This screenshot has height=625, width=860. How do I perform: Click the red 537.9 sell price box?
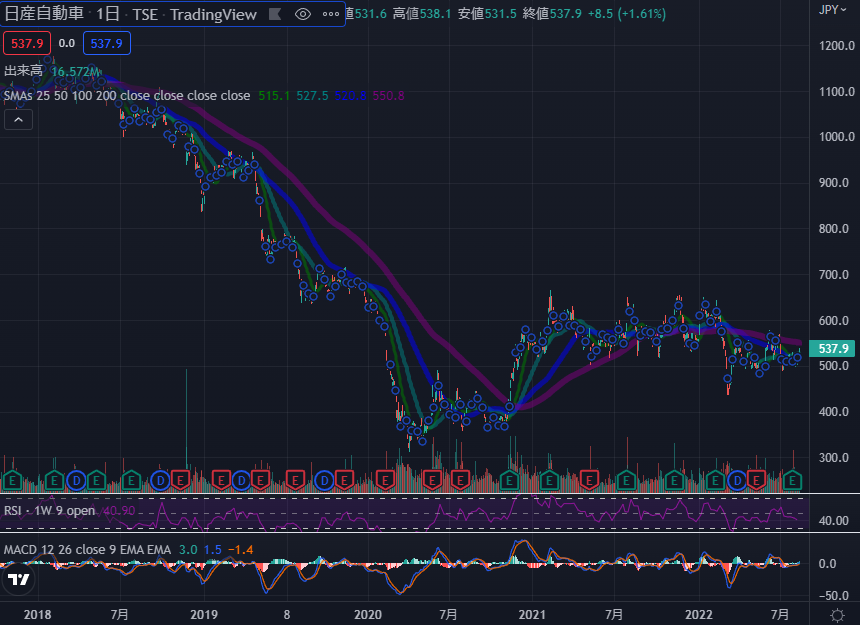[27, 43]
